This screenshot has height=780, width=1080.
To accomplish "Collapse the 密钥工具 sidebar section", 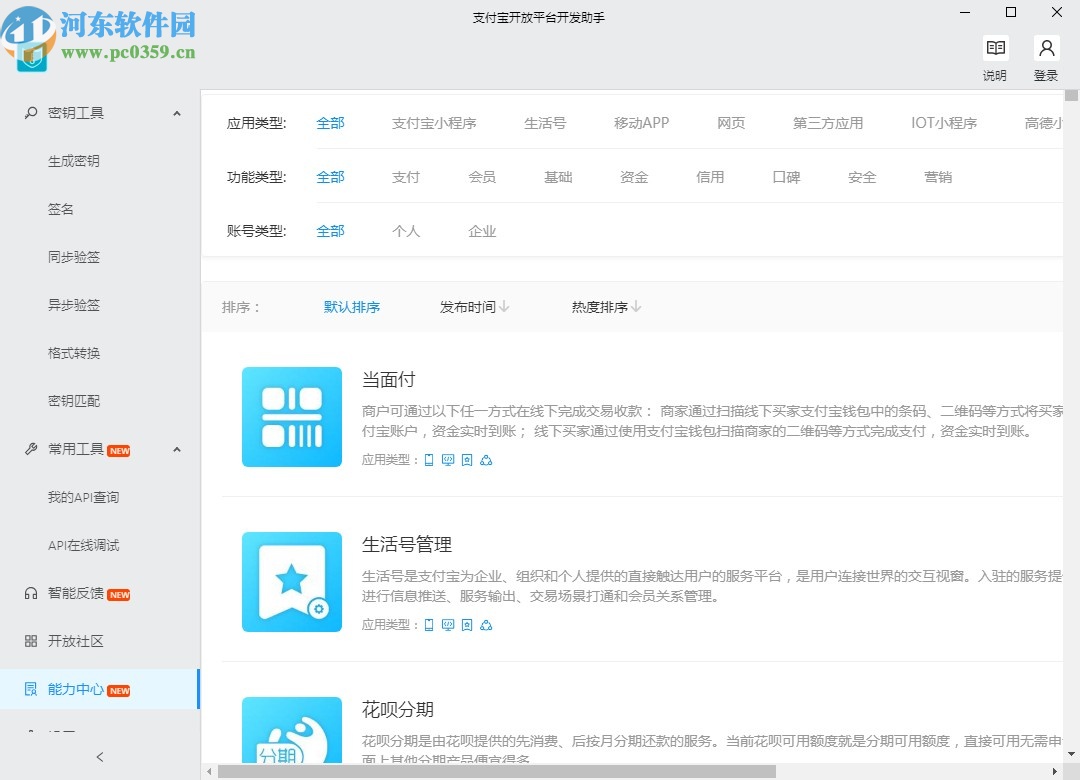I will tap(177, 112).
